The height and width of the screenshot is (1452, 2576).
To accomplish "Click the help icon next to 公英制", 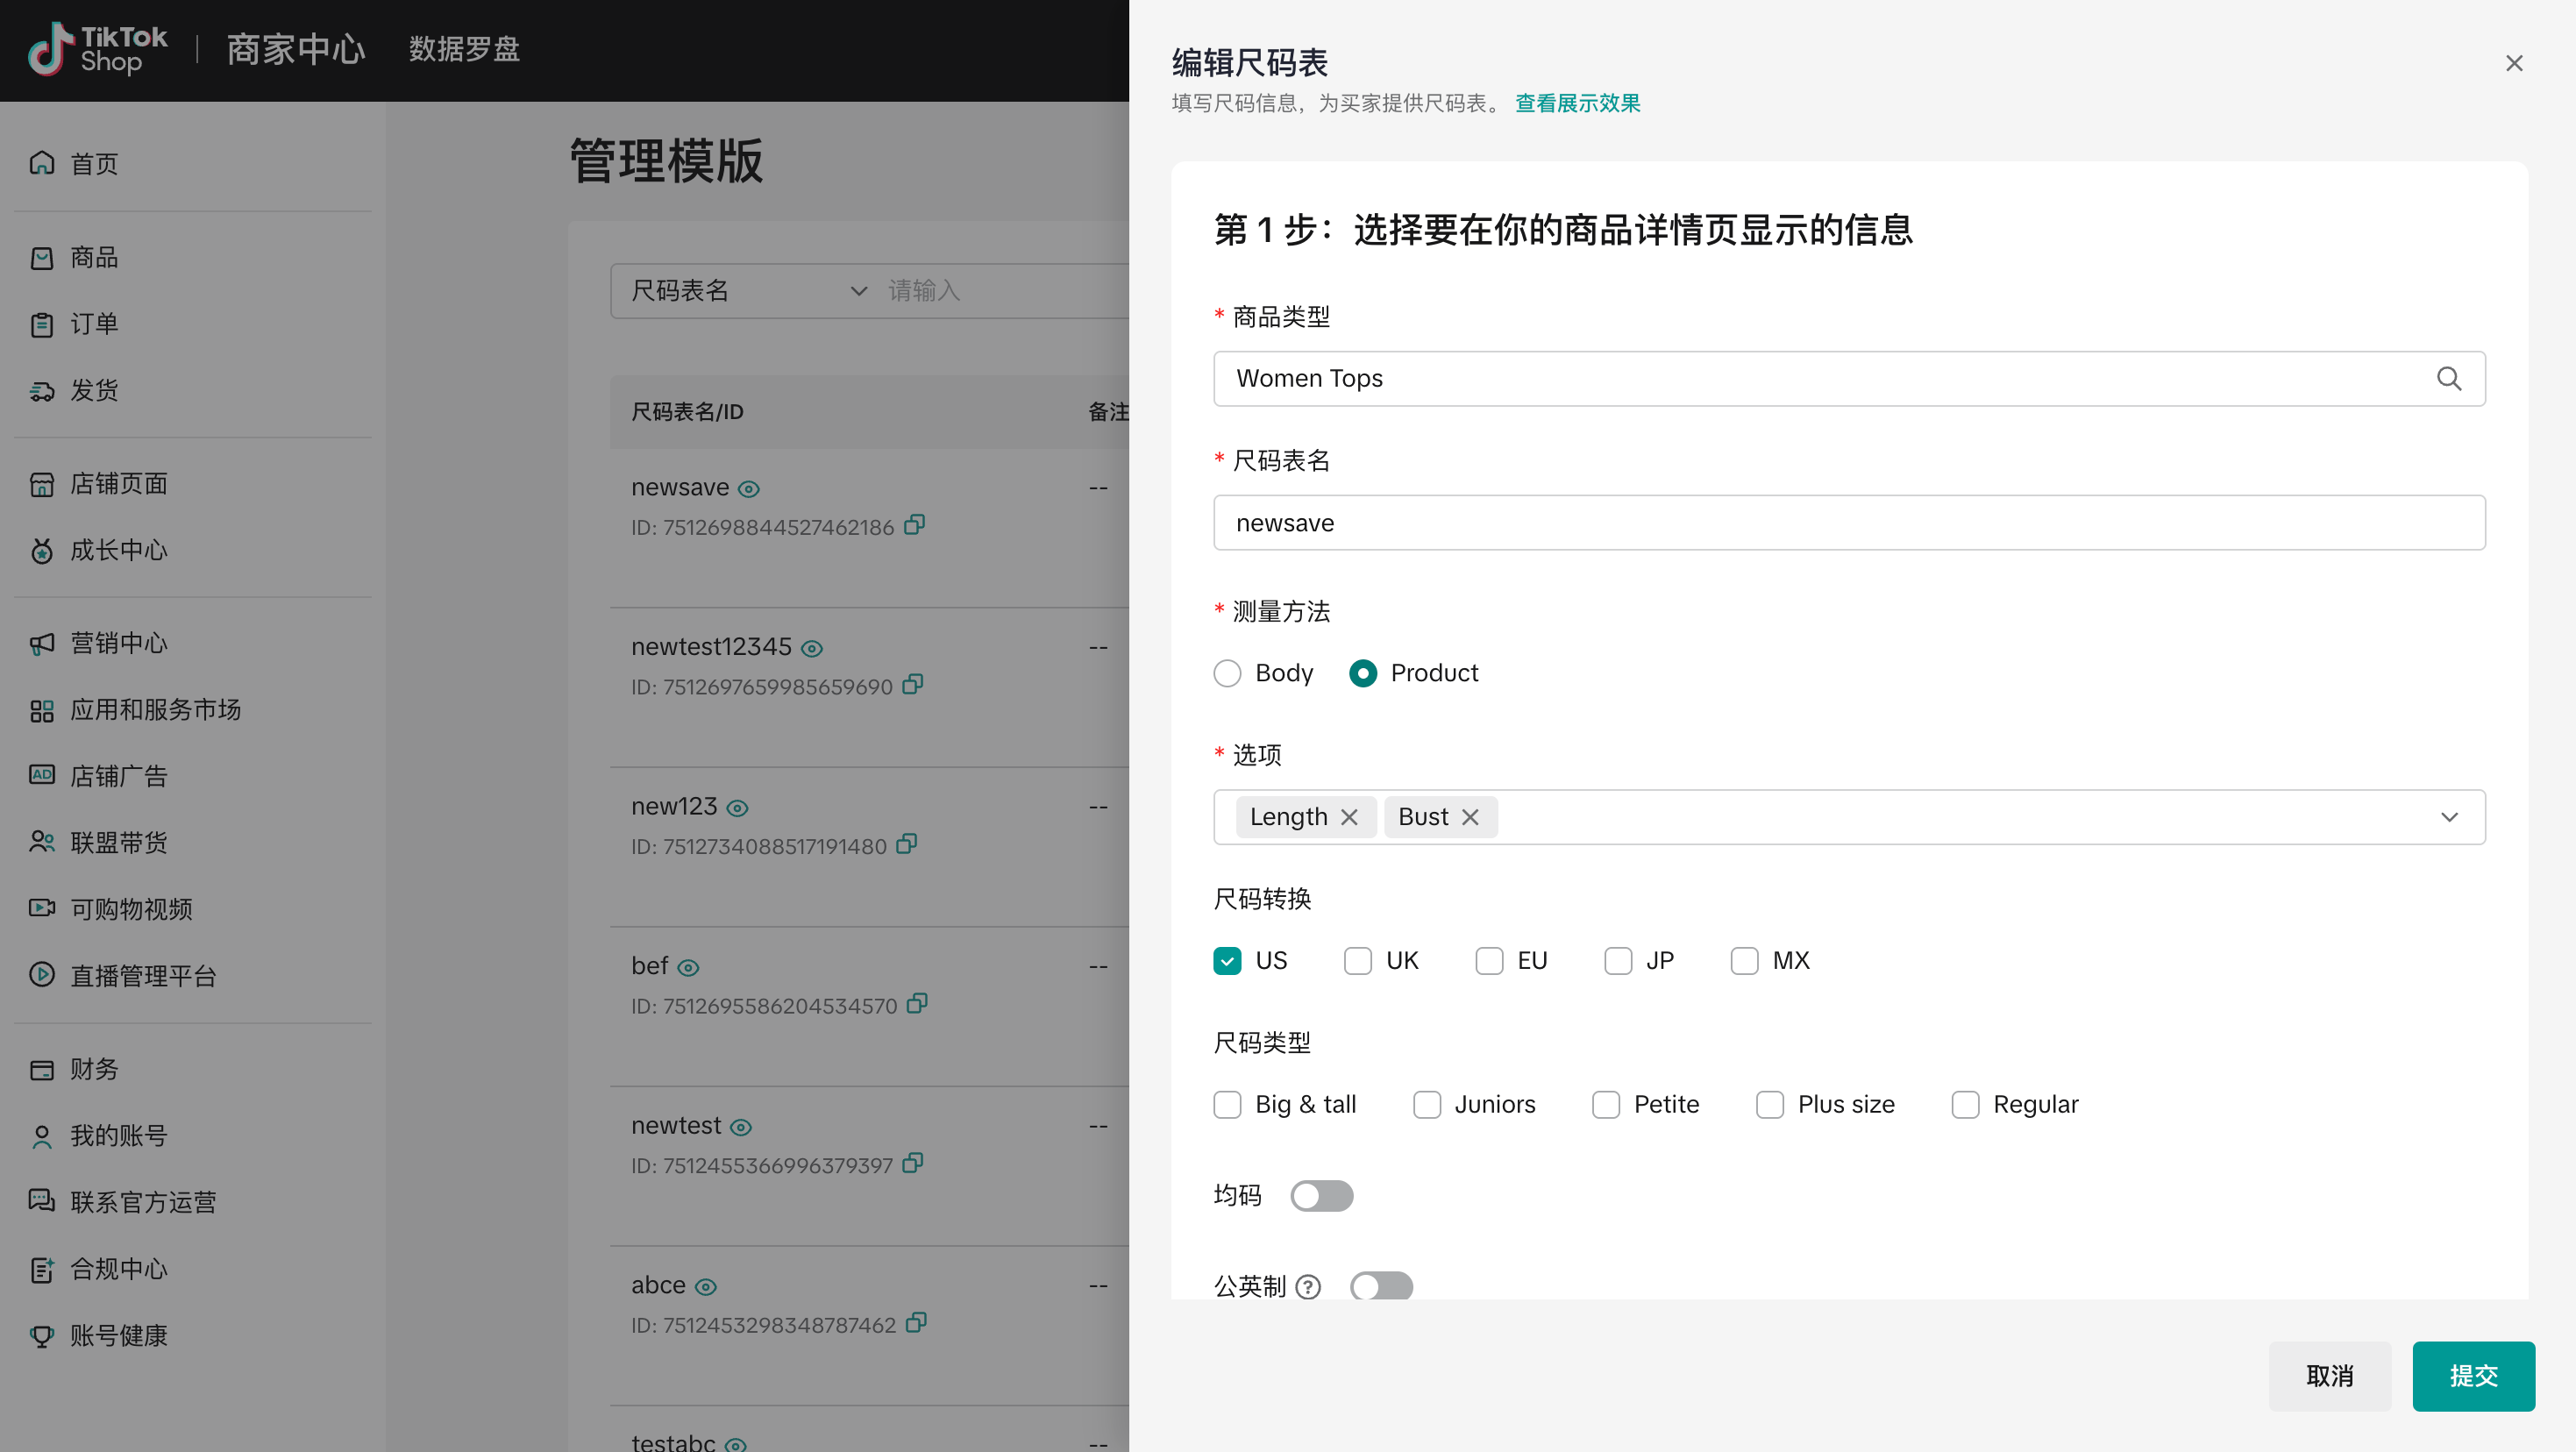I will point(1308,1286).
